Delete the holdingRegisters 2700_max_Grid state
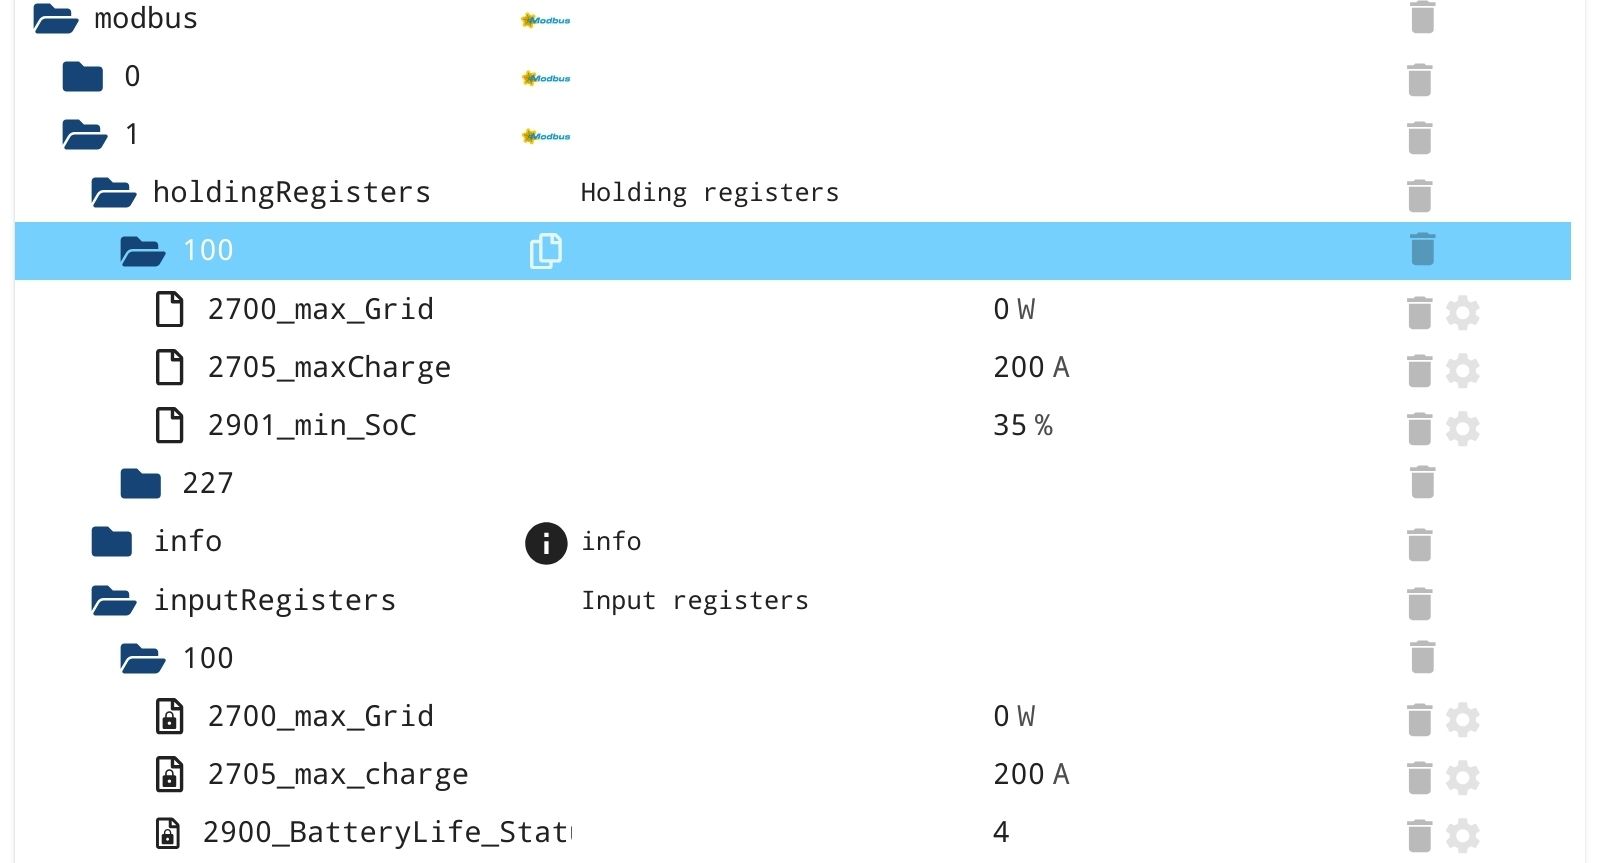This screenshot has width=1600, height=863. [x=1419, y=312]
